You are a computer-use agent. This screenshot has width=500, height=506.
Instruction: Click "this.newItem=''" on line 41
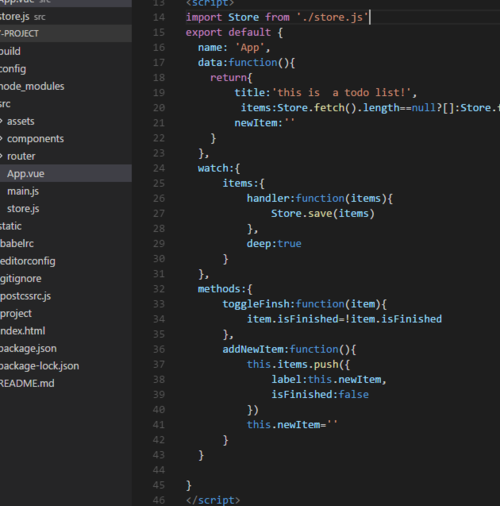pos(292,425)
